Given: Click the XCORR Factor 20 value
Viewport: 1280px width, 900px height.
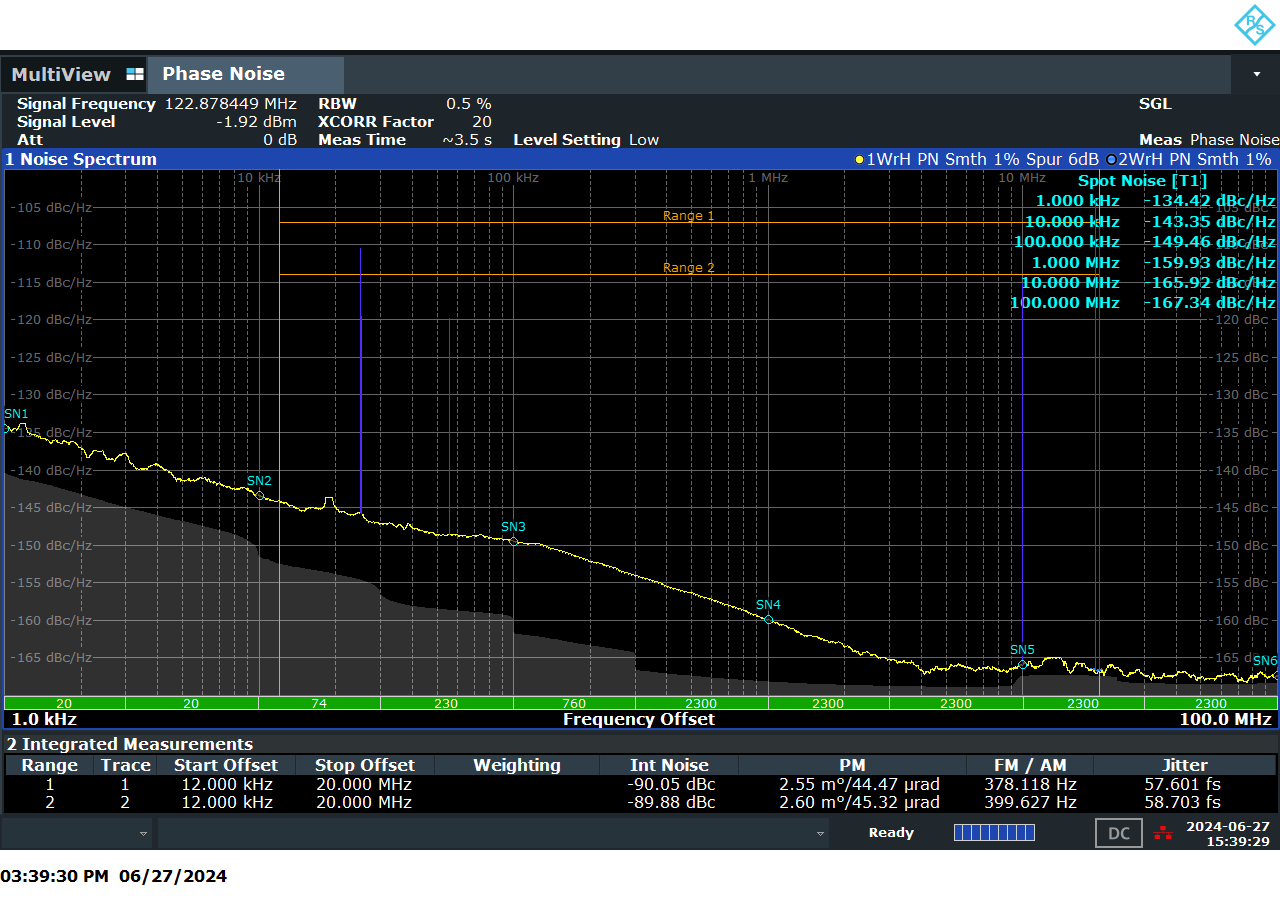Looking at the screenshot, I should [x=482, y=122].
